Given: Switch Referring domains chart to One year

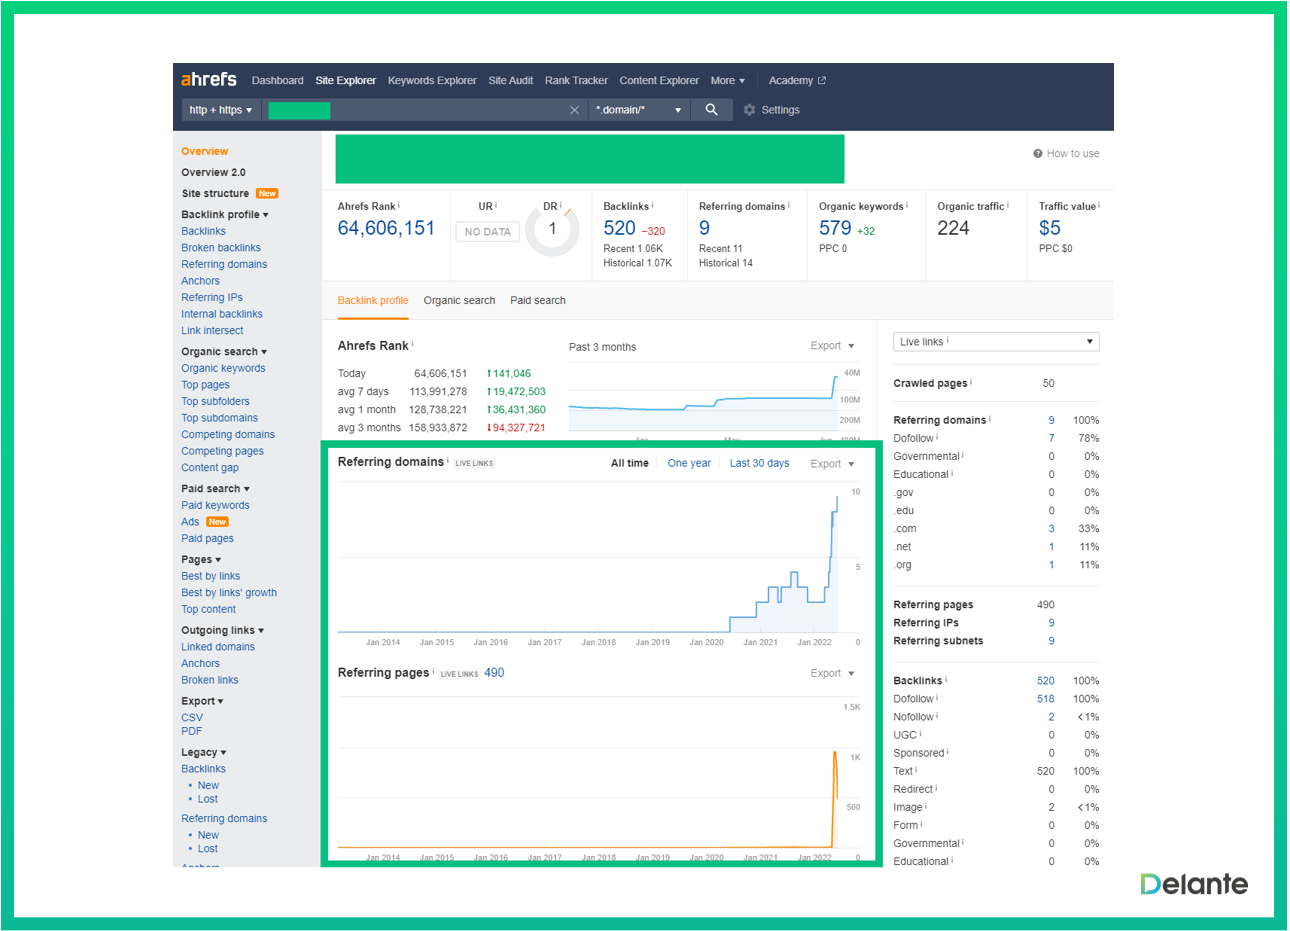Looking at the screenshot, I should tap(689, 463).
